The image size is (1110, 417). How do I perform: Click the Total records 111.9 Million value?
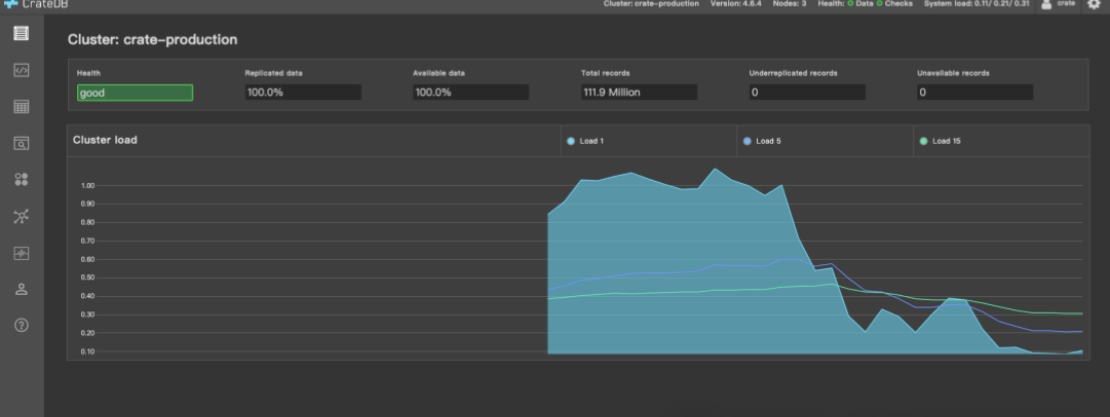click(639, 93)
